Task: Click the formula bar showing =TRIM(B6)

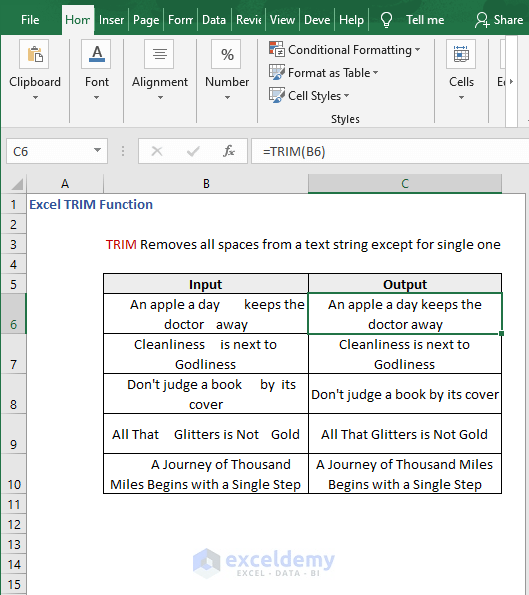Action: [x=390, y=151]
